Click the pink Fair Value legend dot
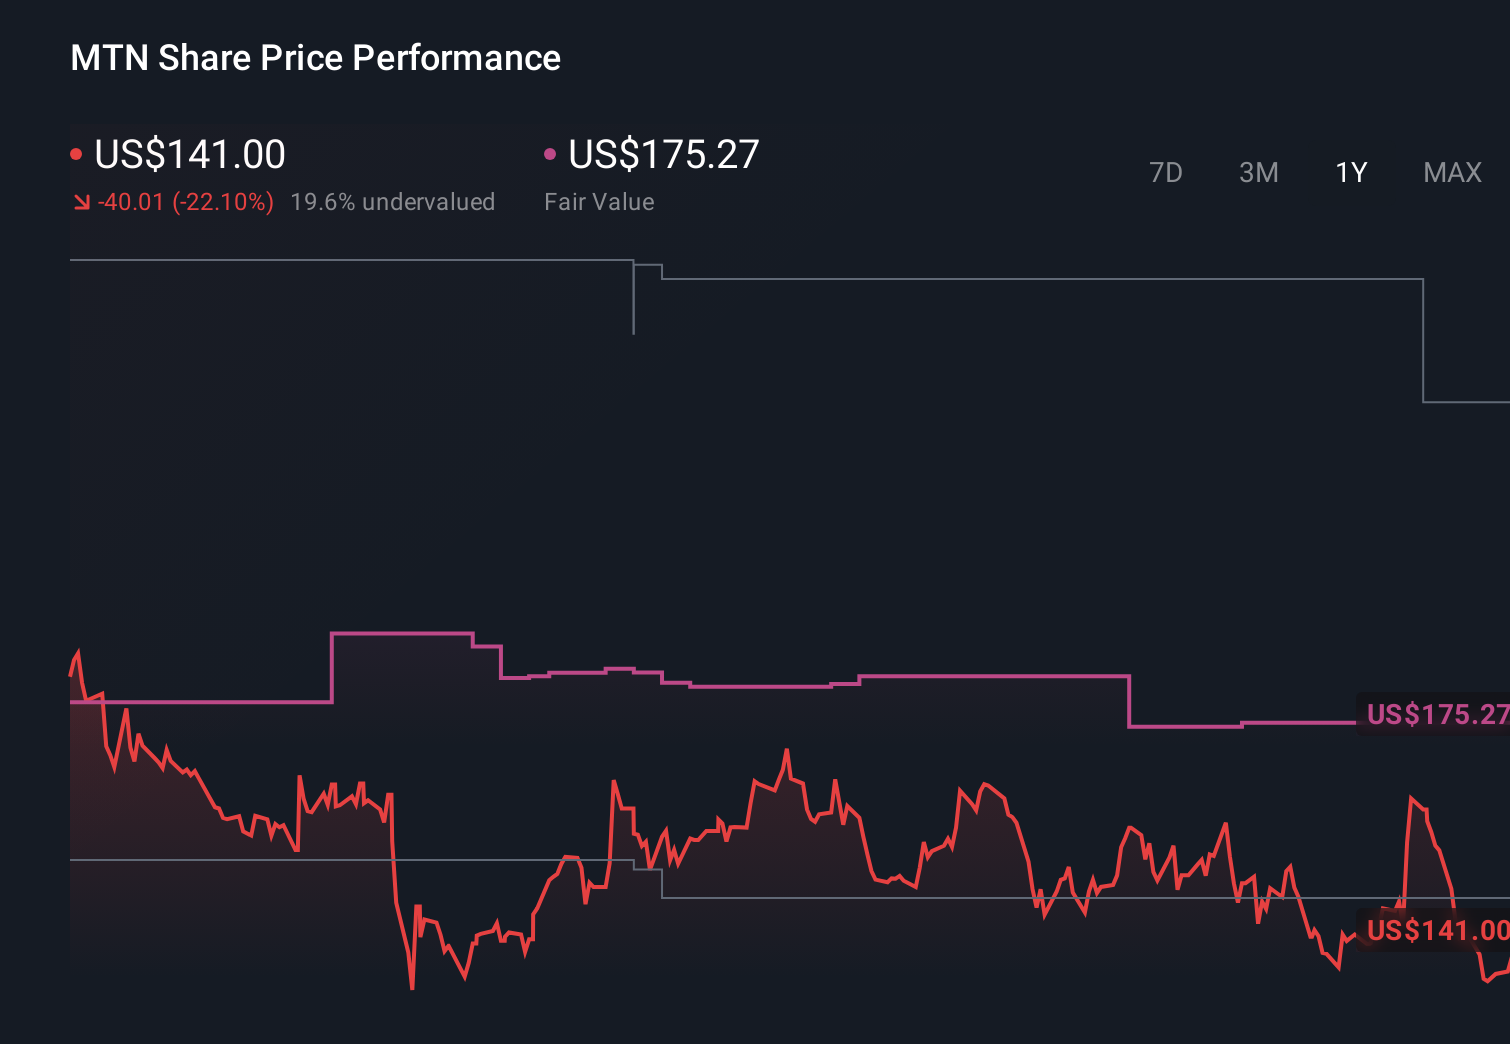This screenshot has height=1044, width=1510. (x=550, y=154)
